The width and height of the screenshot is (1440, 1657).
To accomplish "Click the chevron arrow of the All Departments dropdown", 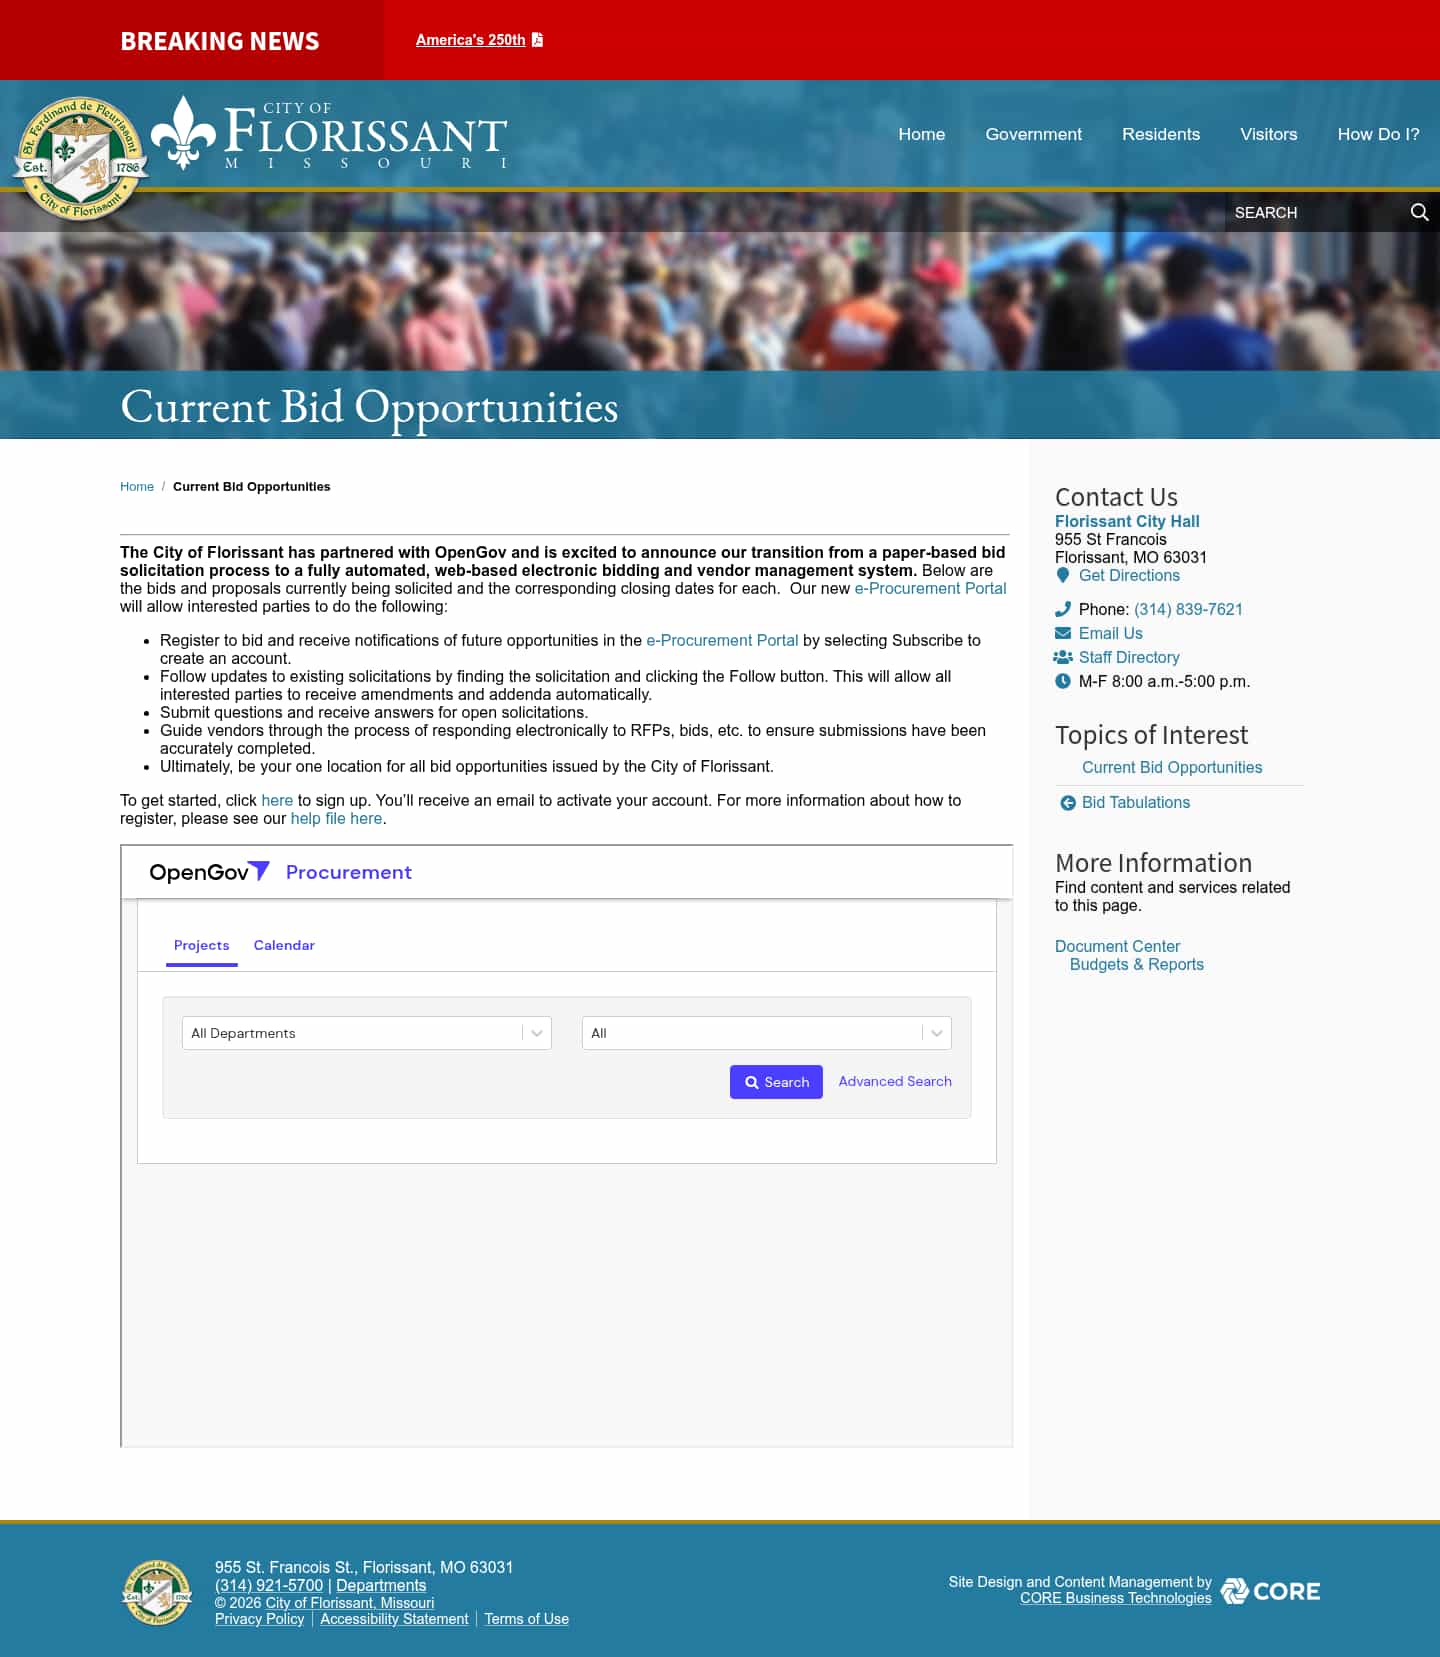I will tap(537, 1033).
